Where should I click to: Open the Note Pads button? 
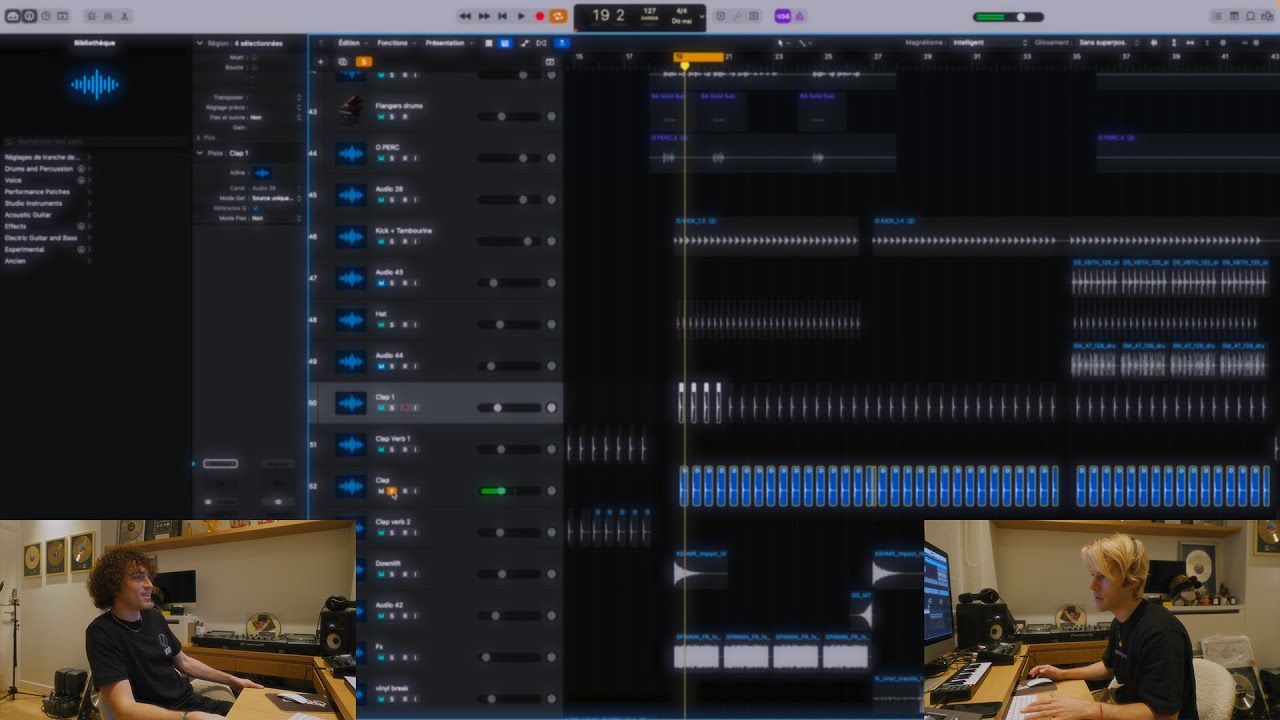pyautogui.click(x=1234, y=16)
